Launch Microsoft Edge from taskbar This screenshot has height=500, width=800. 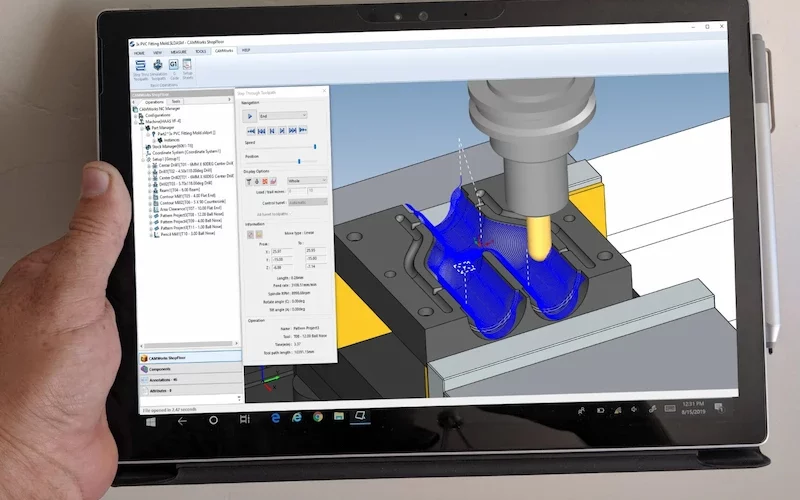click(x=276, y=418)
